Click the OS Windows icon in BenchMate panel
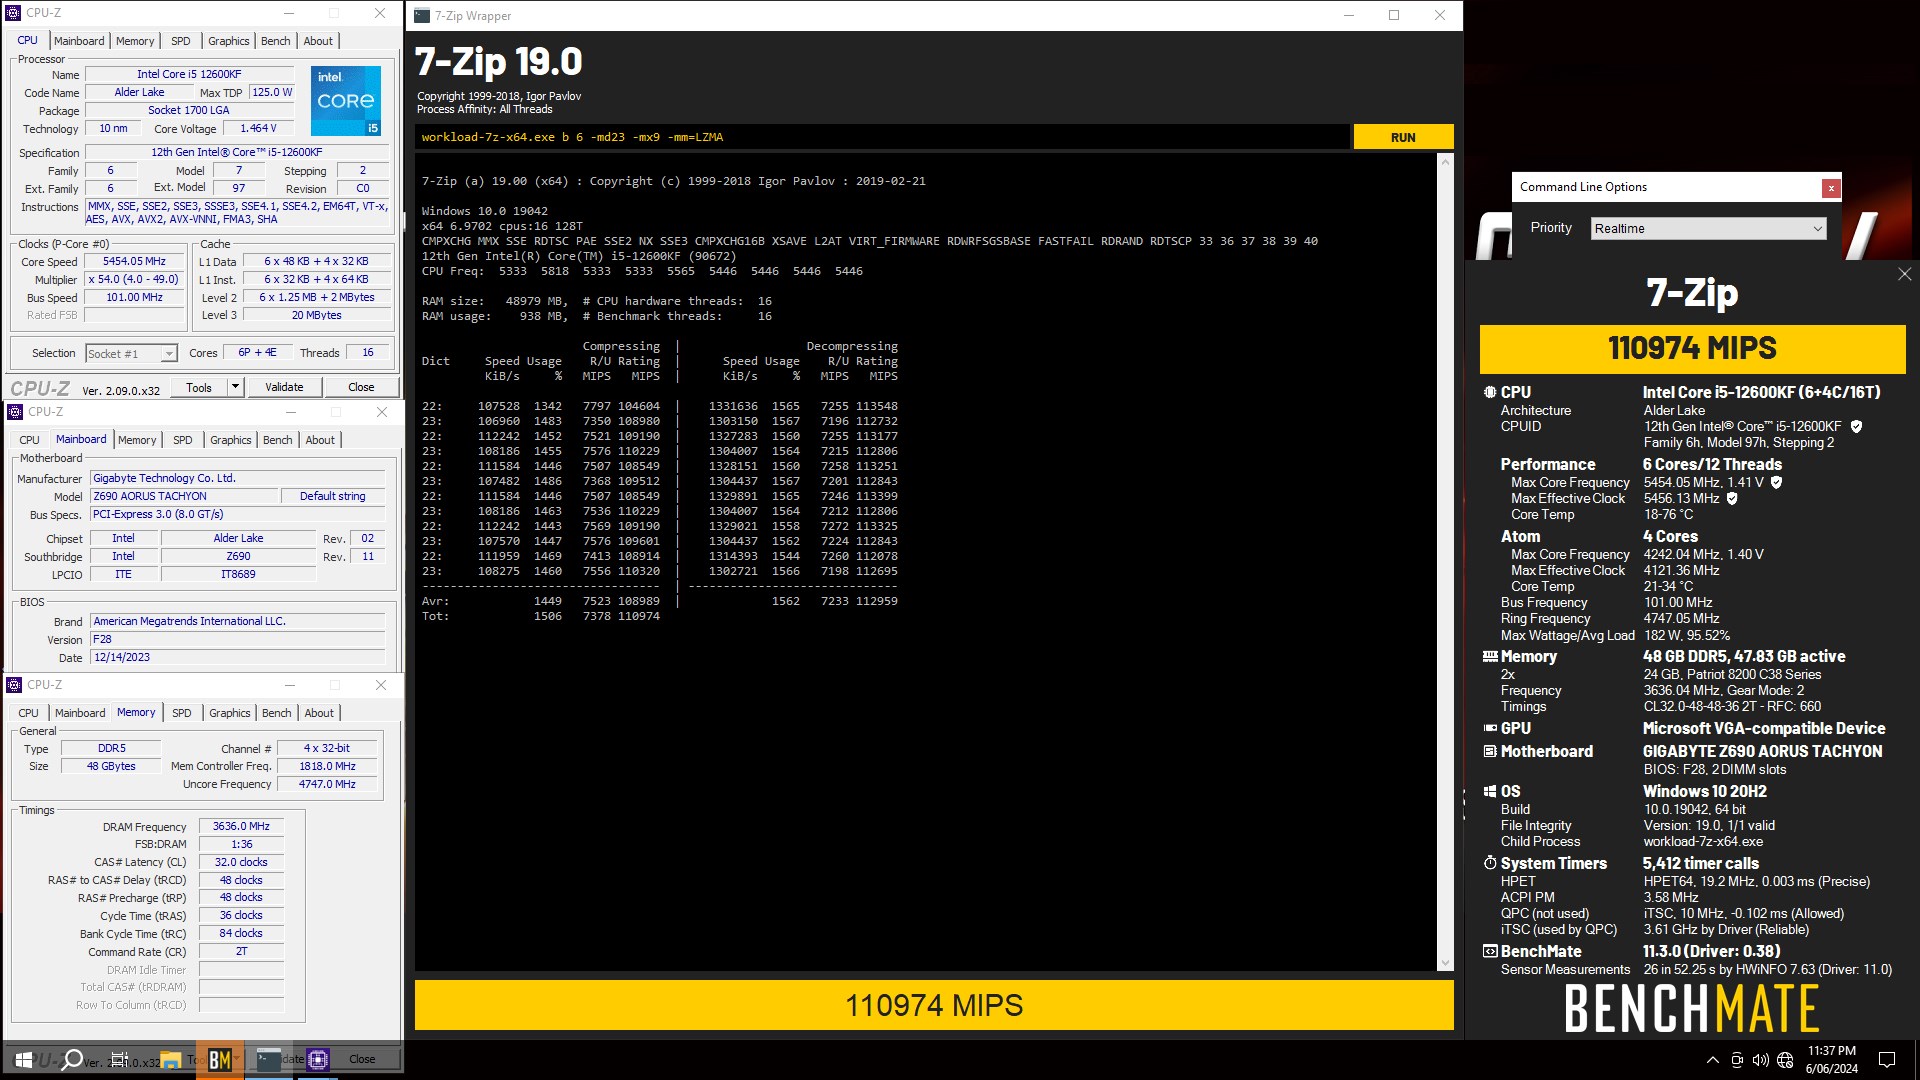The image size is (1920, 1080). click(1490, 792)
